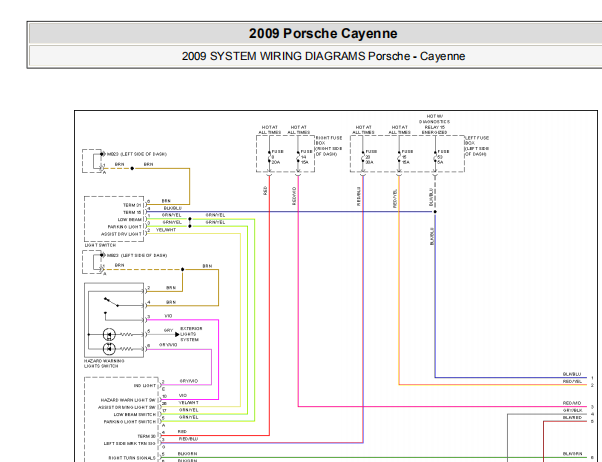Select the "LOW BEAM" terminal of light switch
This screenshot has width=602, height=462.
[x=130, y=220]
